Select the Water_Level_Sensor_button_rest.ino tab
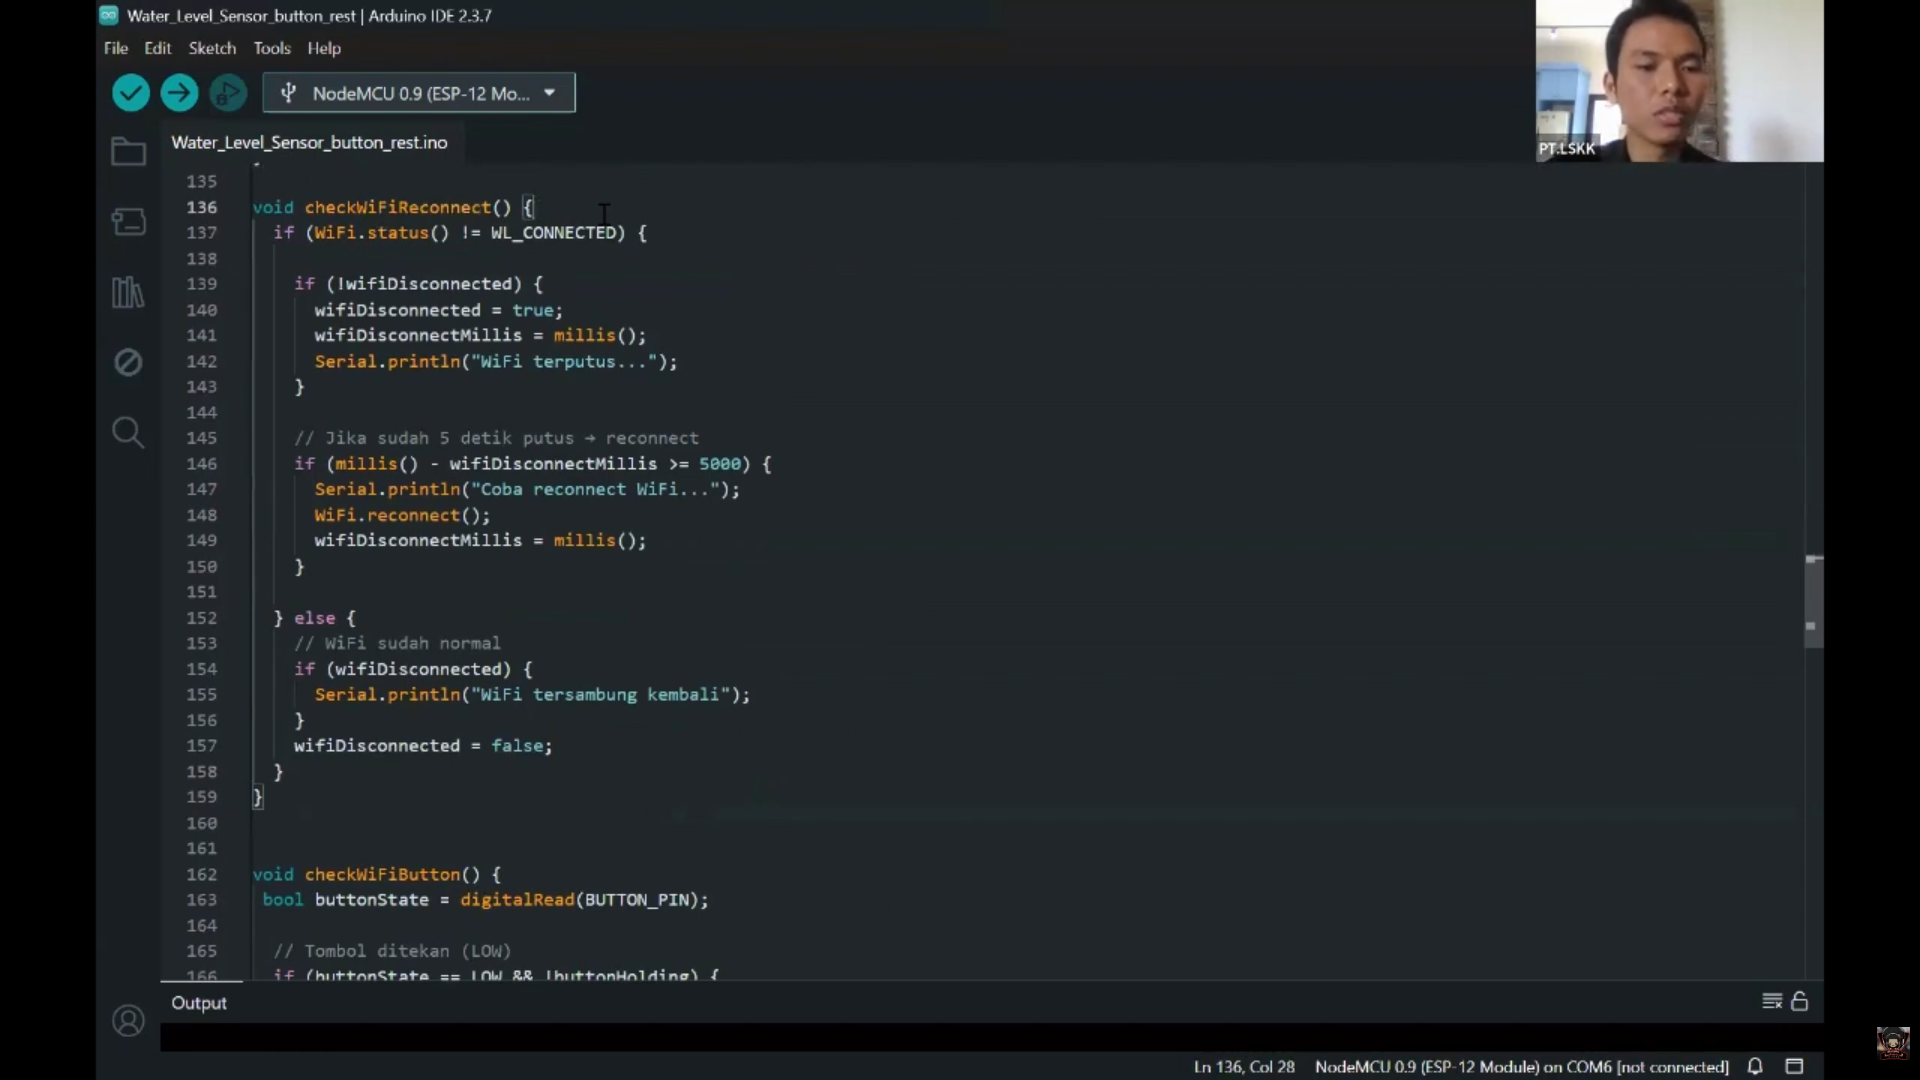The width and height of the screenshot is (1920, 1080). pyautogui.click(x=309, y=142)
